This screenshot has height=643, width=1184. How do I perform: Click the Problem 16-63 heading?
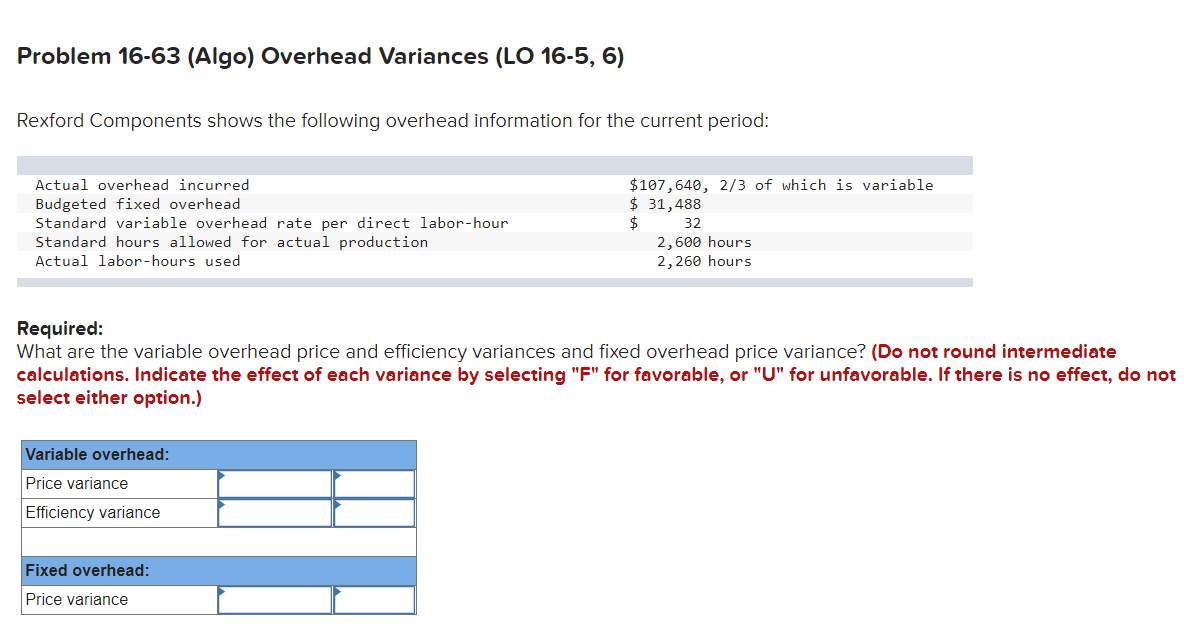(320, 56)
